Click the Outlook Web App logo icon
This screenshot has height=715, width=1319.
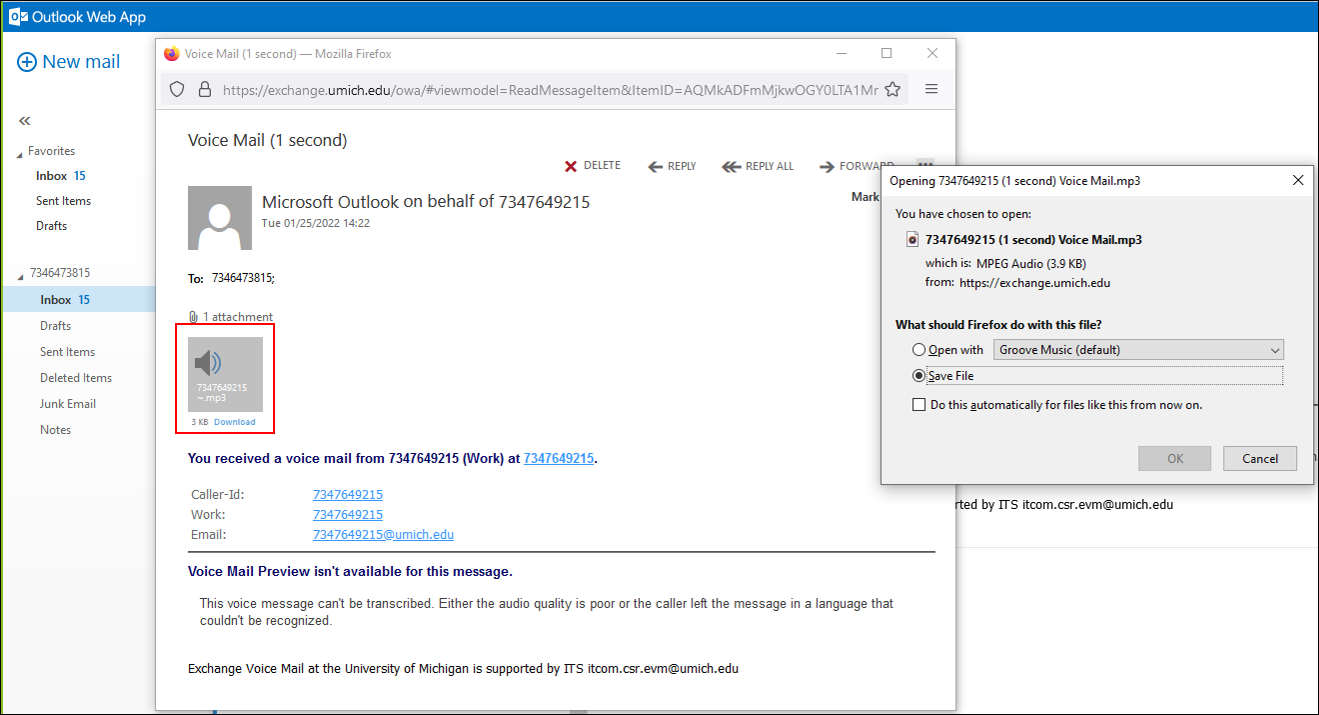click(x=17, y=16)
